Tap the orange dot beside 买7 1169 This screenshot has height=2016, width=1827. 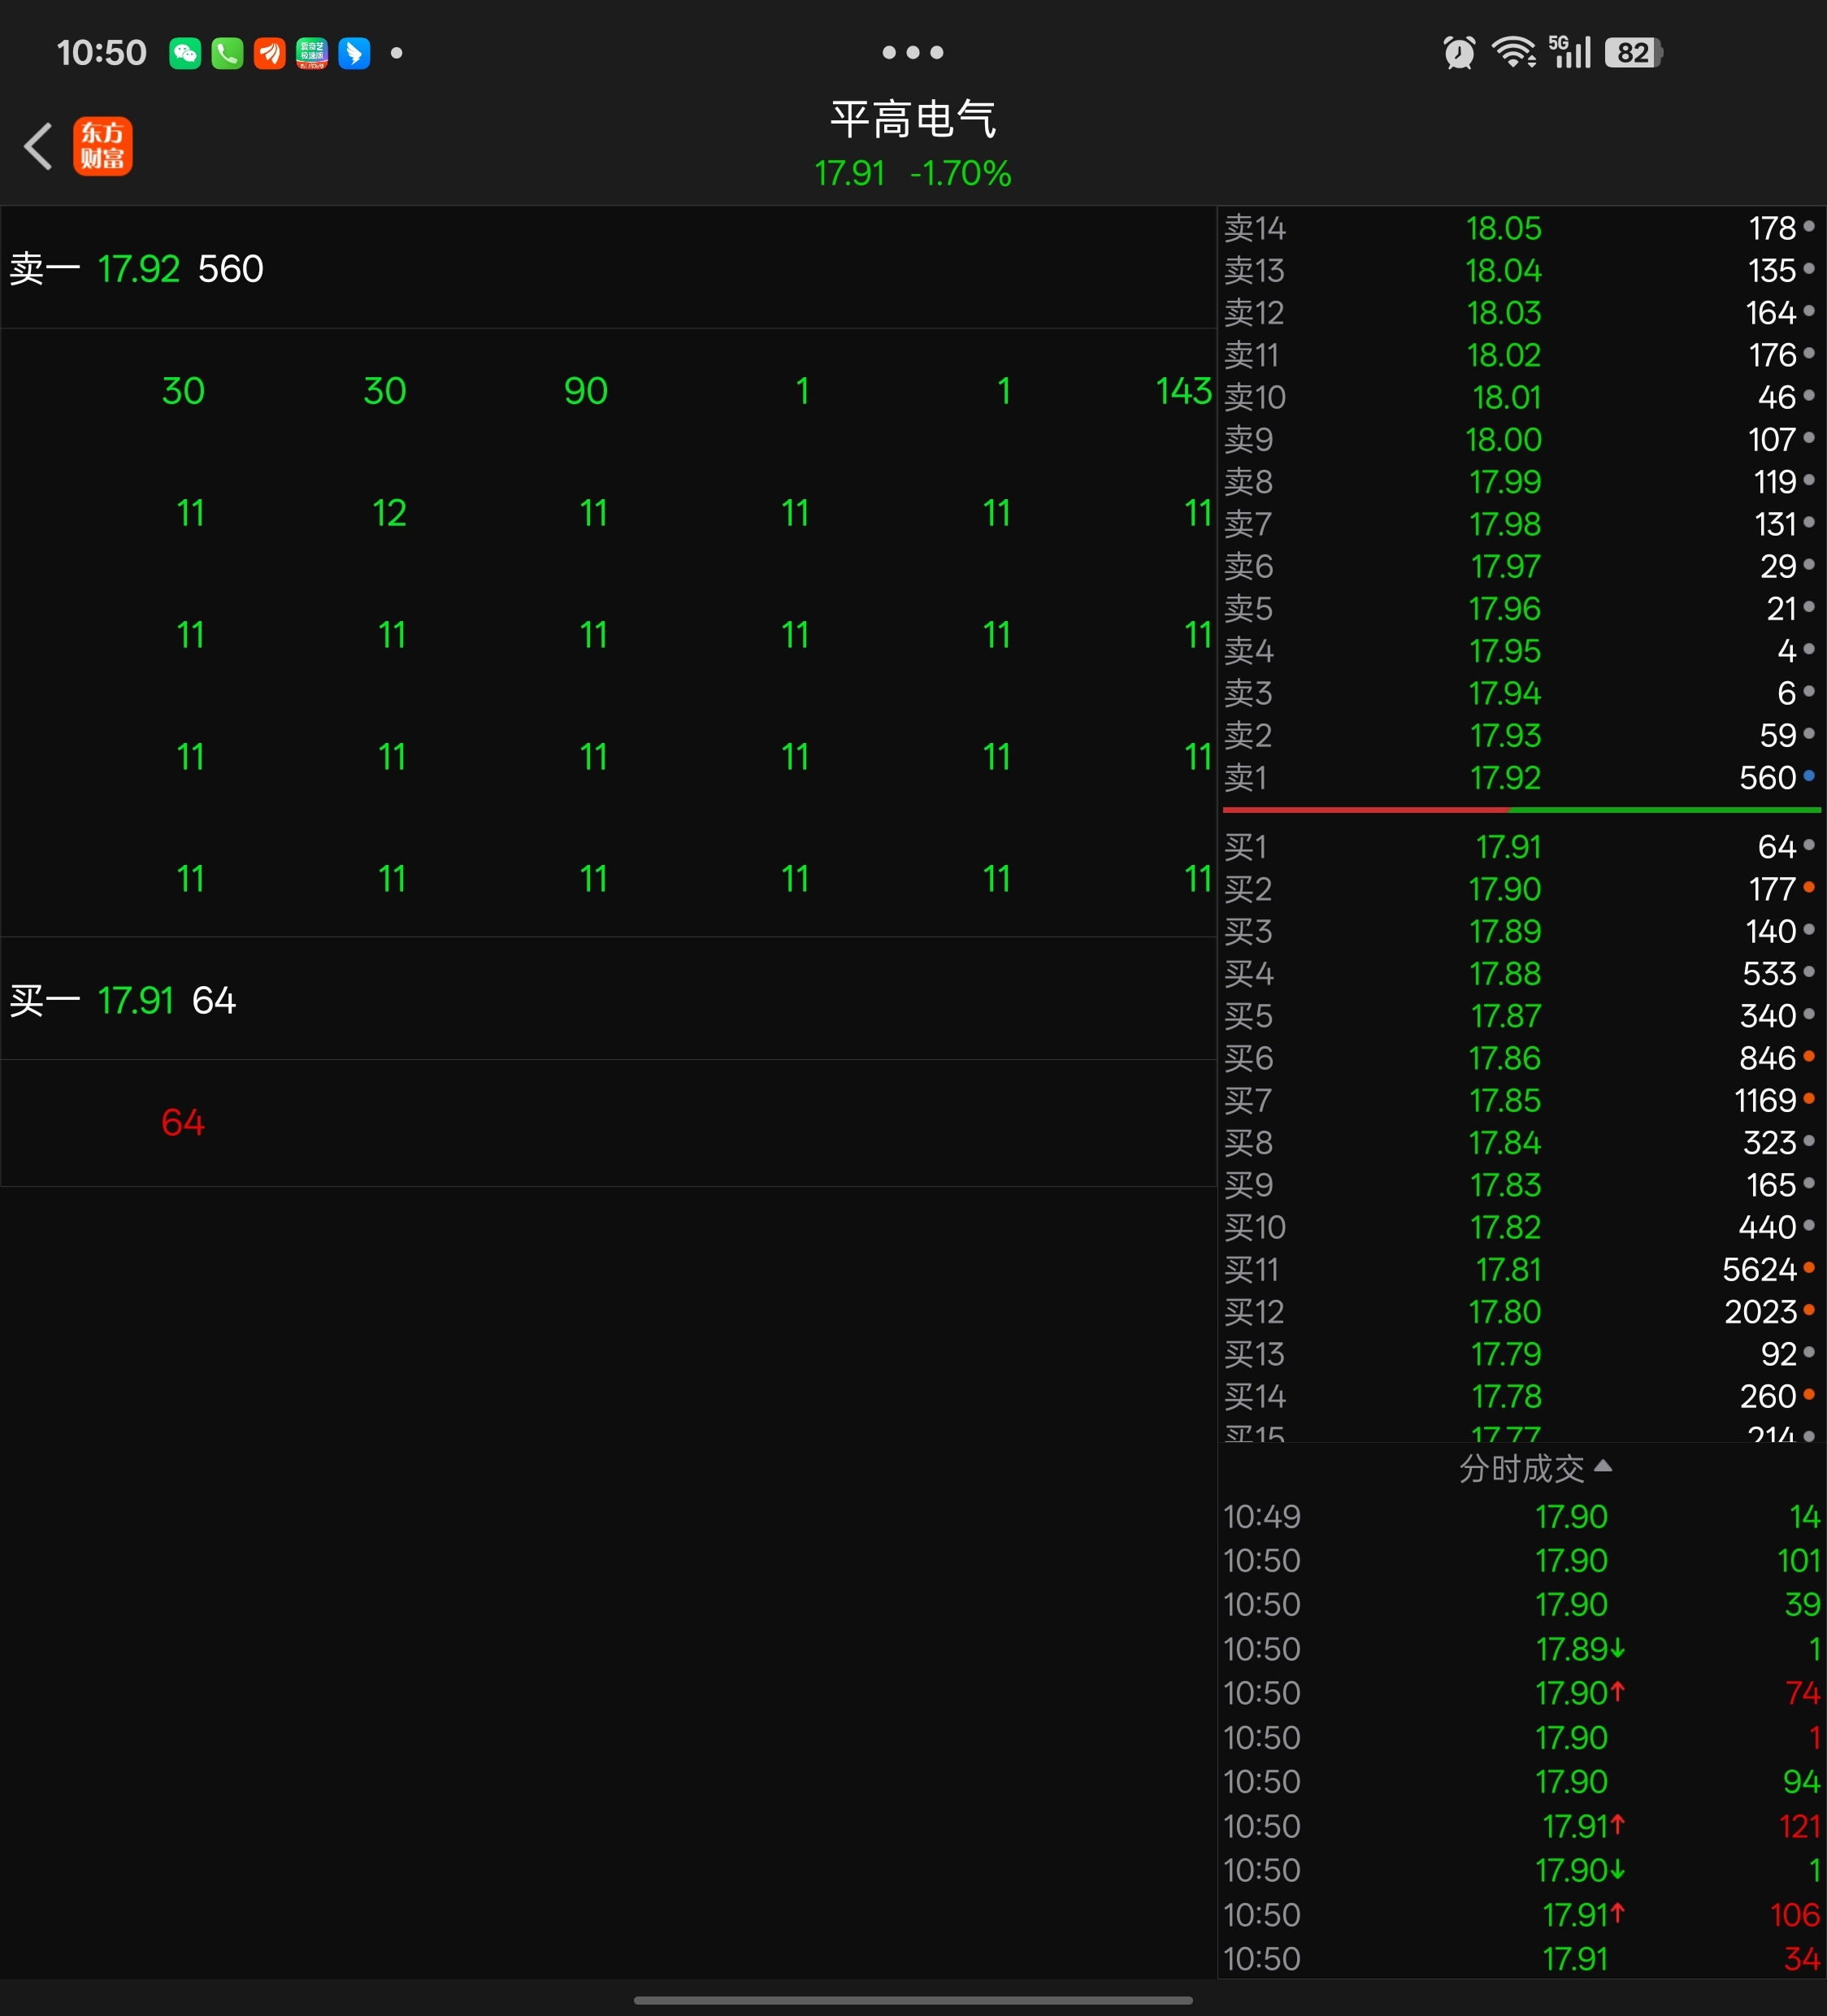tap(1808, 1099)
